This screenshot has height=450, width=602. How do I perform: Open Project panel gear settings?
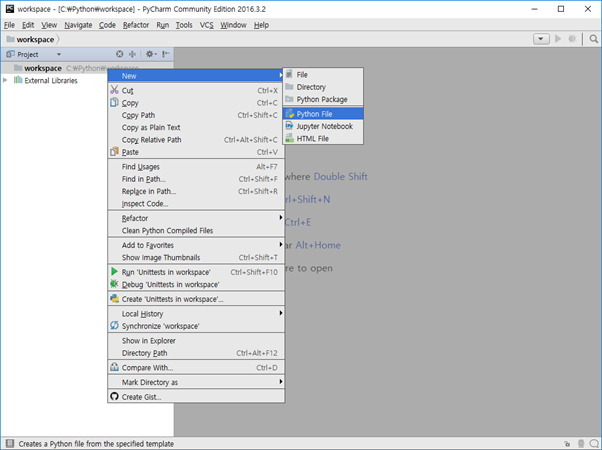point(150,54)
